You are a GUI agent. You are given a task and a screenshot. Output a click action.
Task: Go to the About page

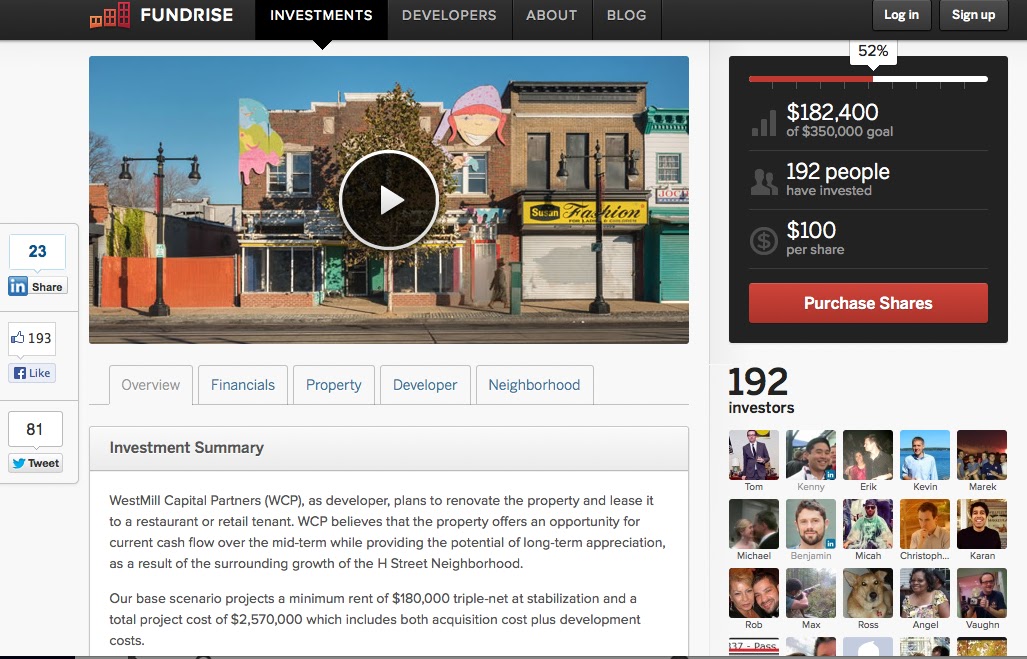[551, 15]
